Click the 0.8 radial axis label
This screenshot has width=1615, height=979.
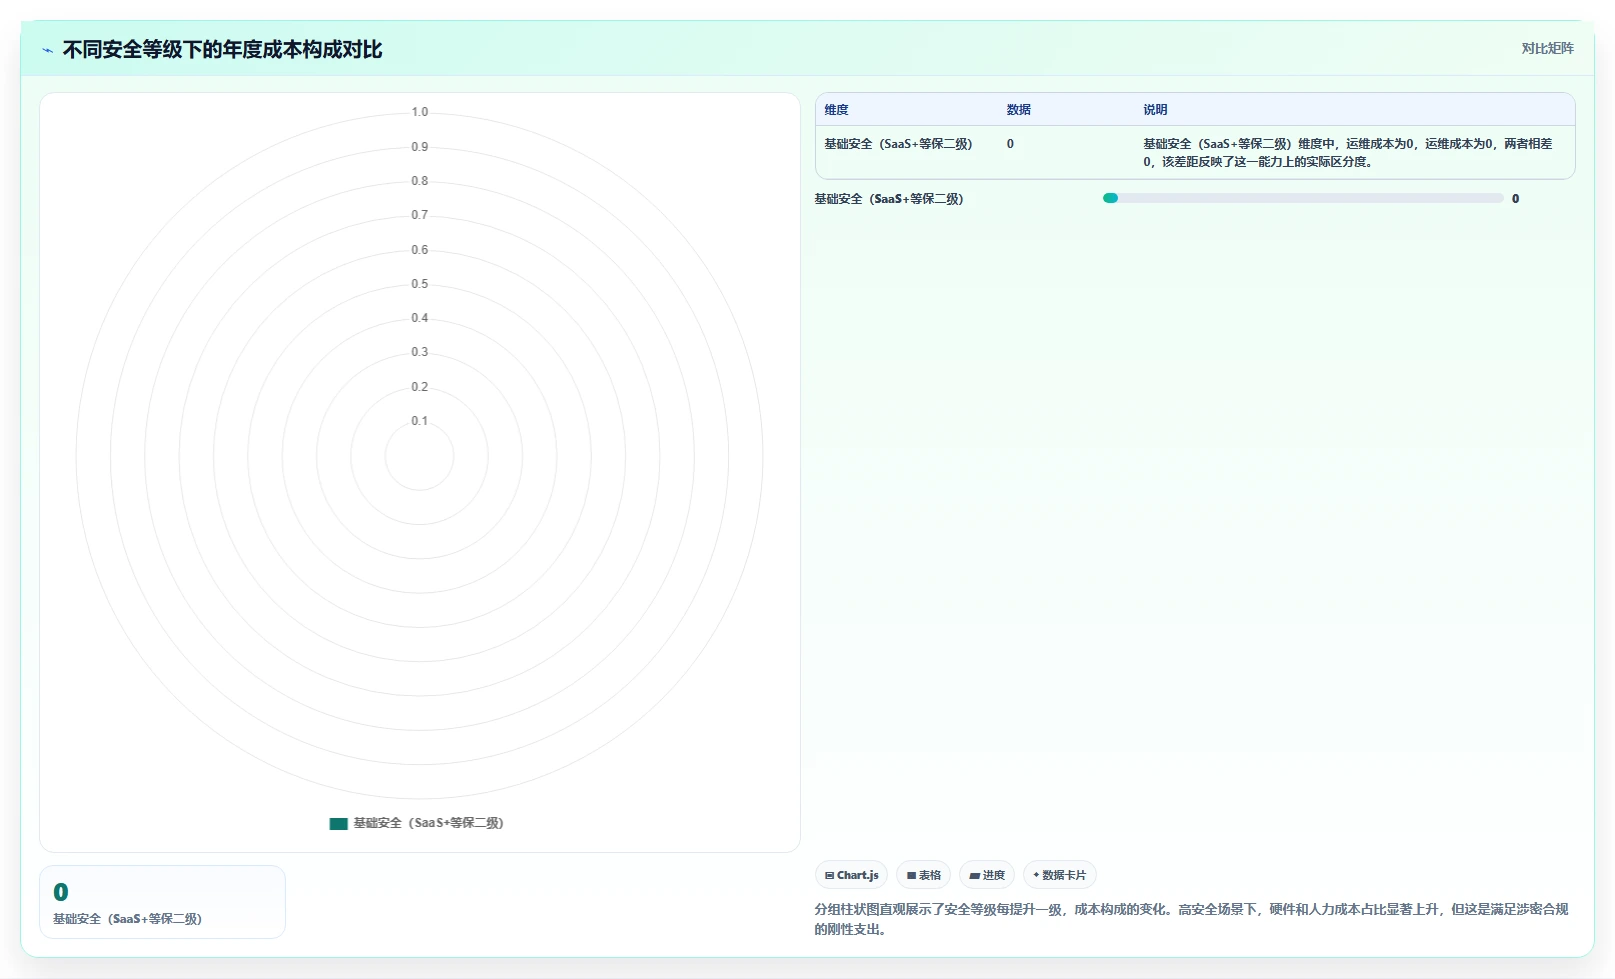[x=420, y=181]
